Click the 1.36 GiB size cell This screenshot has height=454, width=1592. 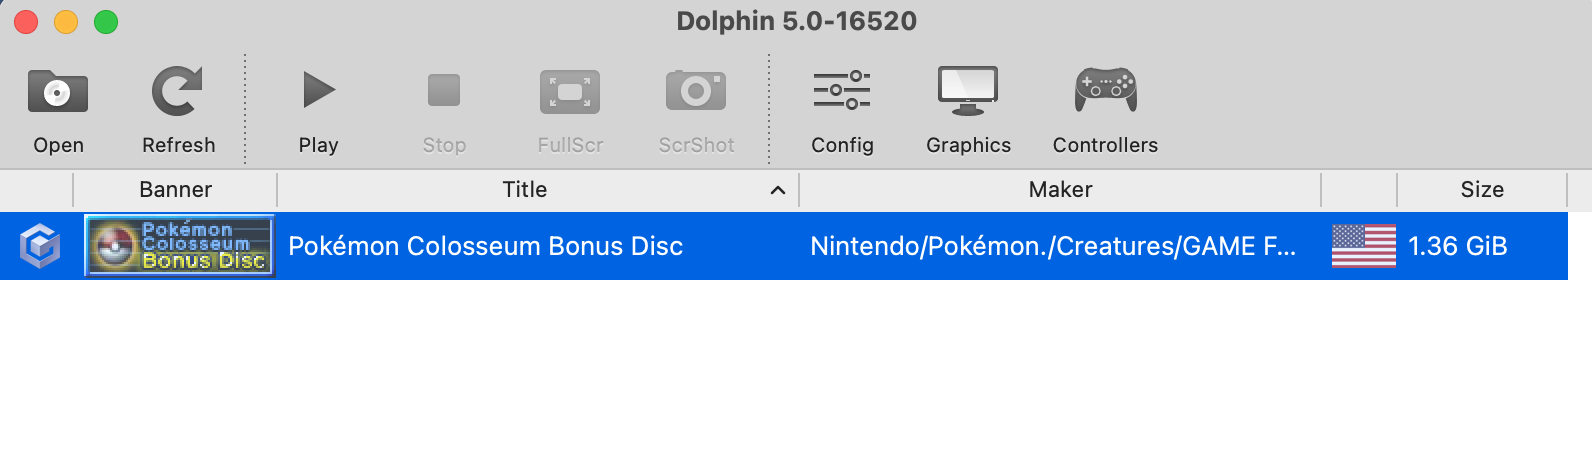click(x=1457, y=246)
